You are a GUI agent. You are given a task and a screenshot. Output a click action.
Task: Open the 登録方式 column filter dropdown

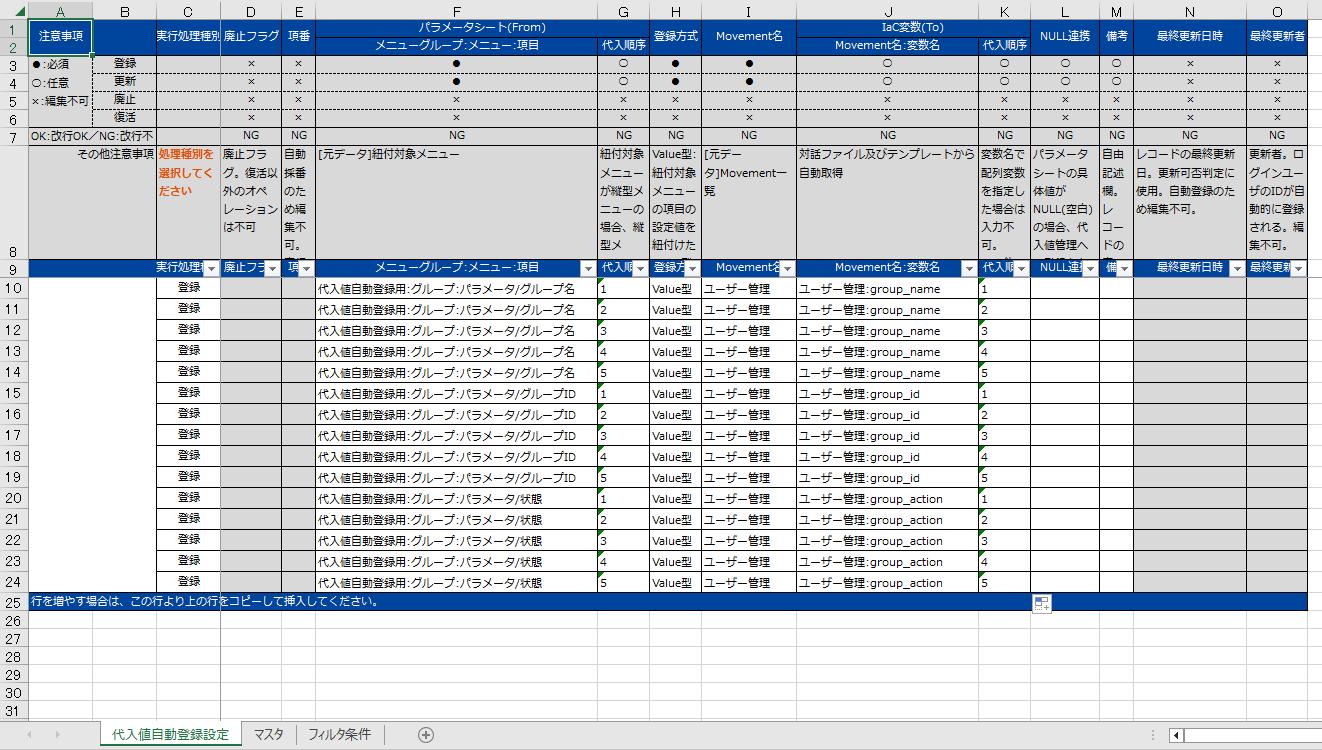point(690,268)
